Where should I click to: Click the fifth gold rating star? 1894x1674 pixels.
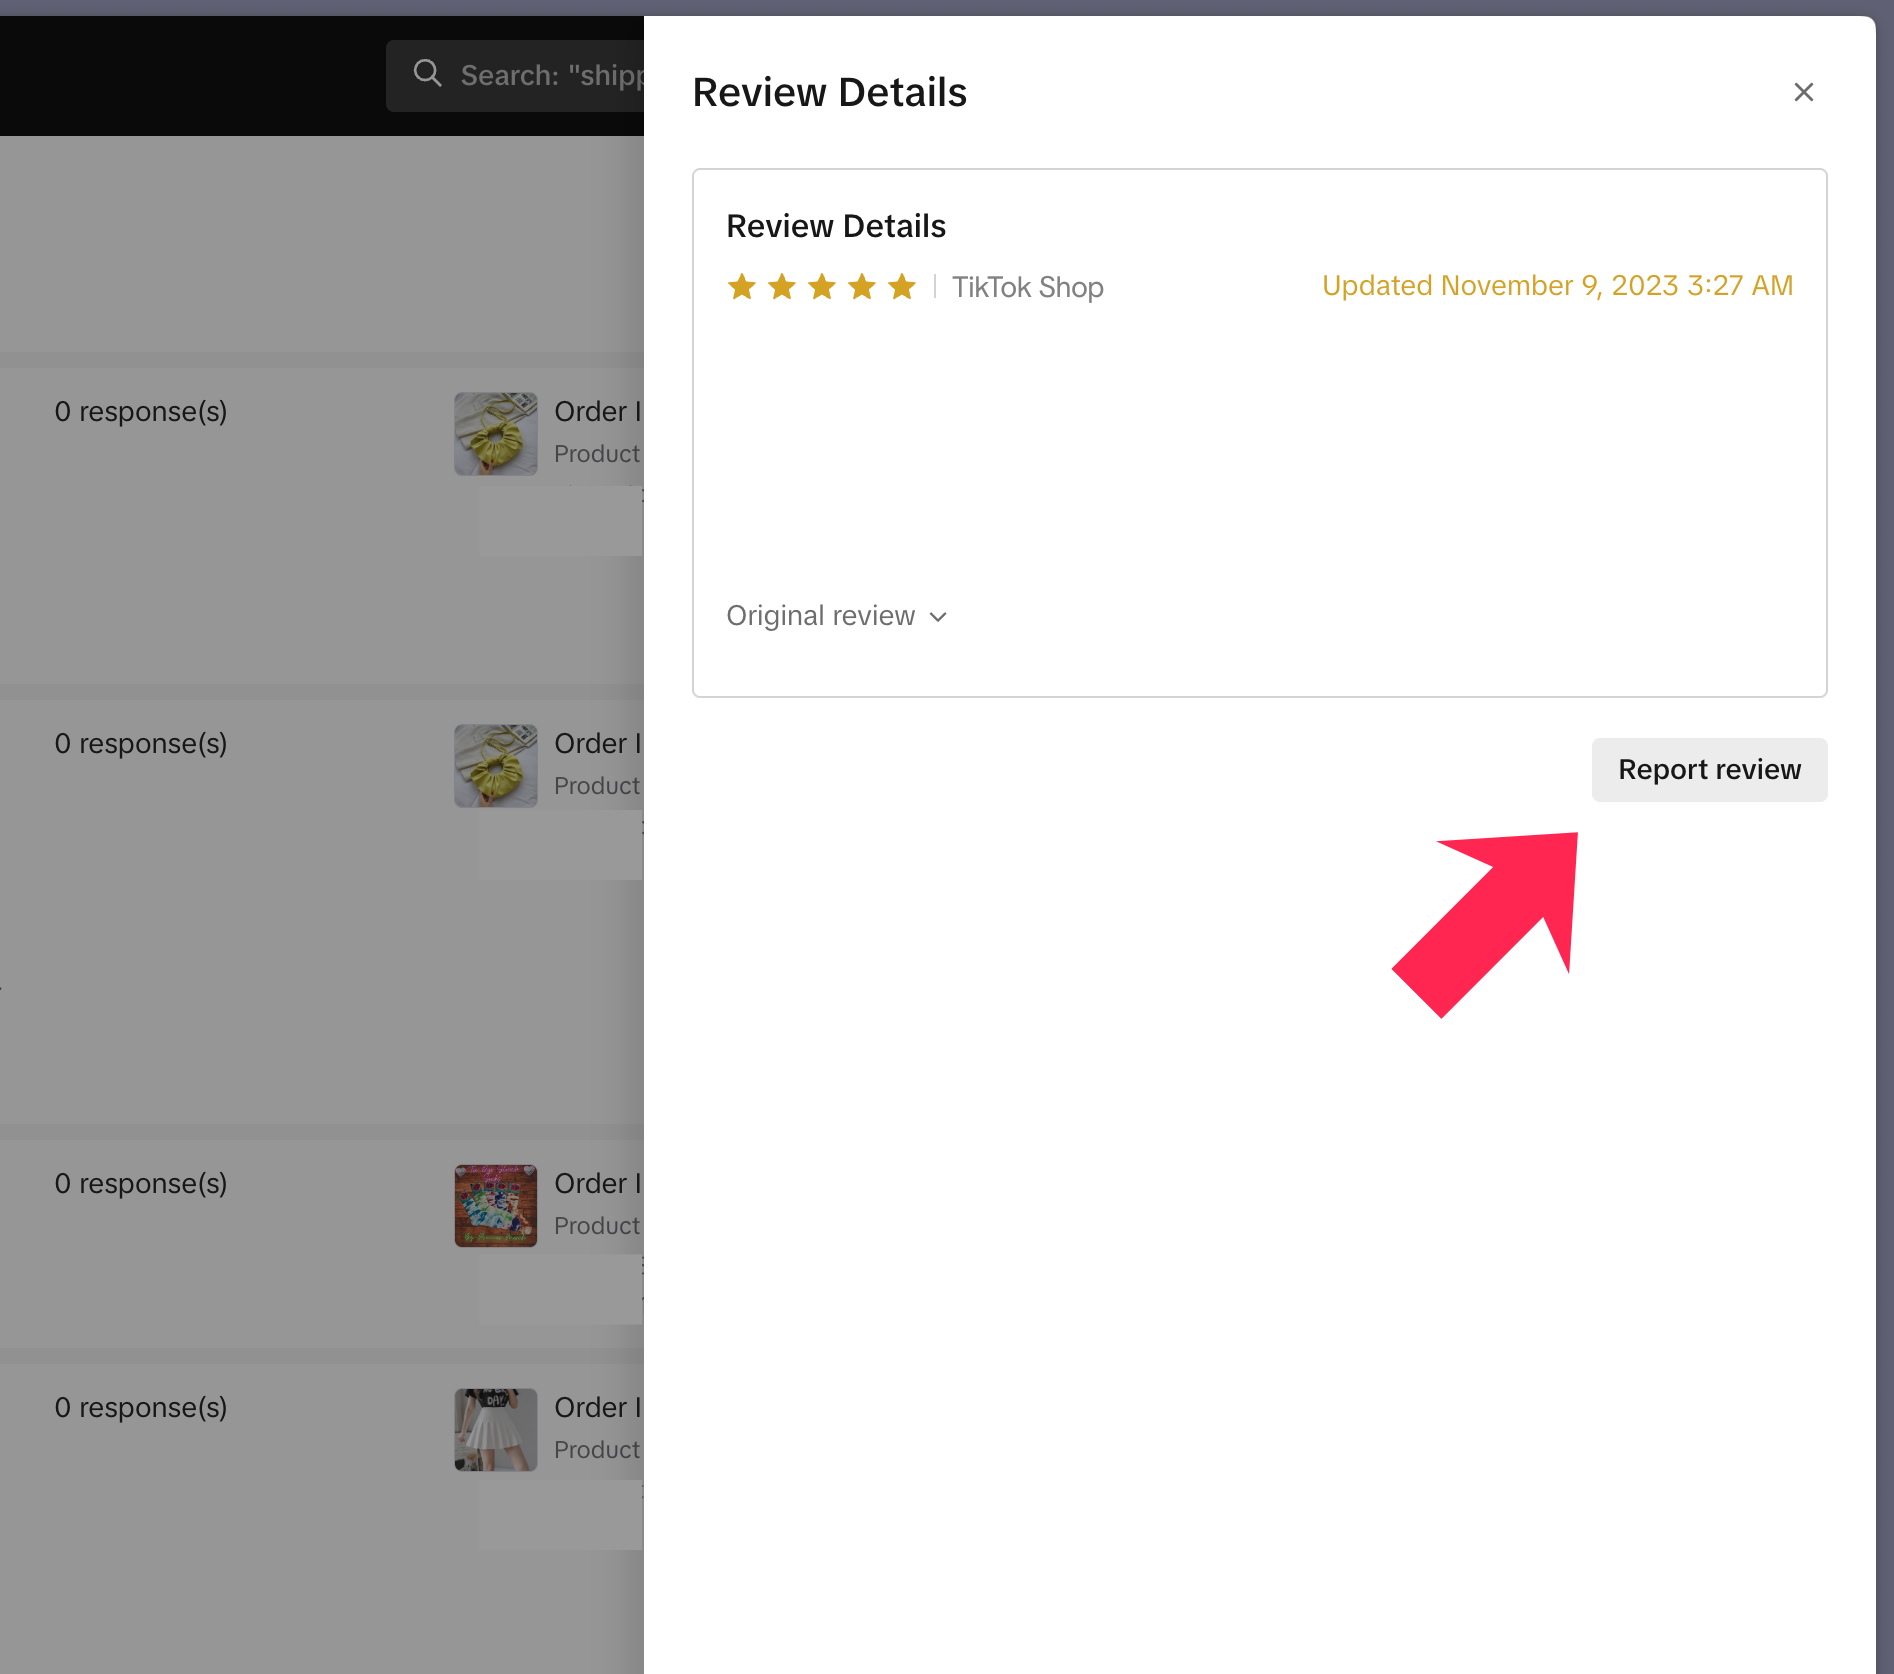[902, 287]
